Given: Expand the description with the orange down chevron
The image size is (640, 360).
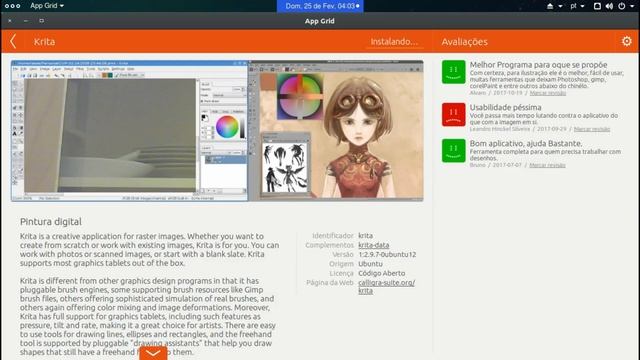Looking at the screenshot, I should (x=153, y=353).
